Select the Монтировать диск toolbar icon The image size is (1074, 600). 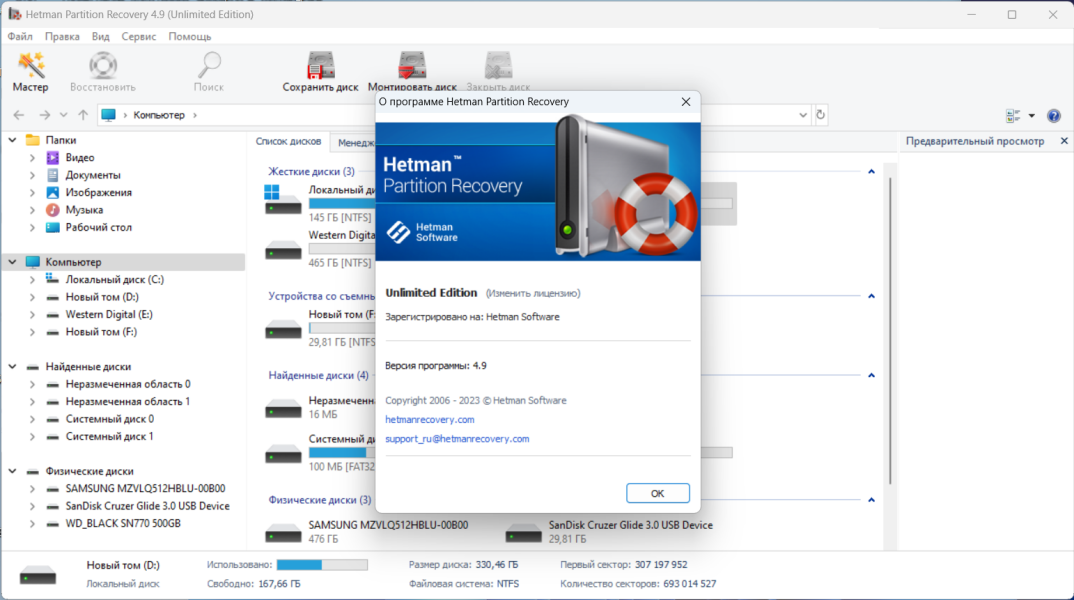(412, 72)
